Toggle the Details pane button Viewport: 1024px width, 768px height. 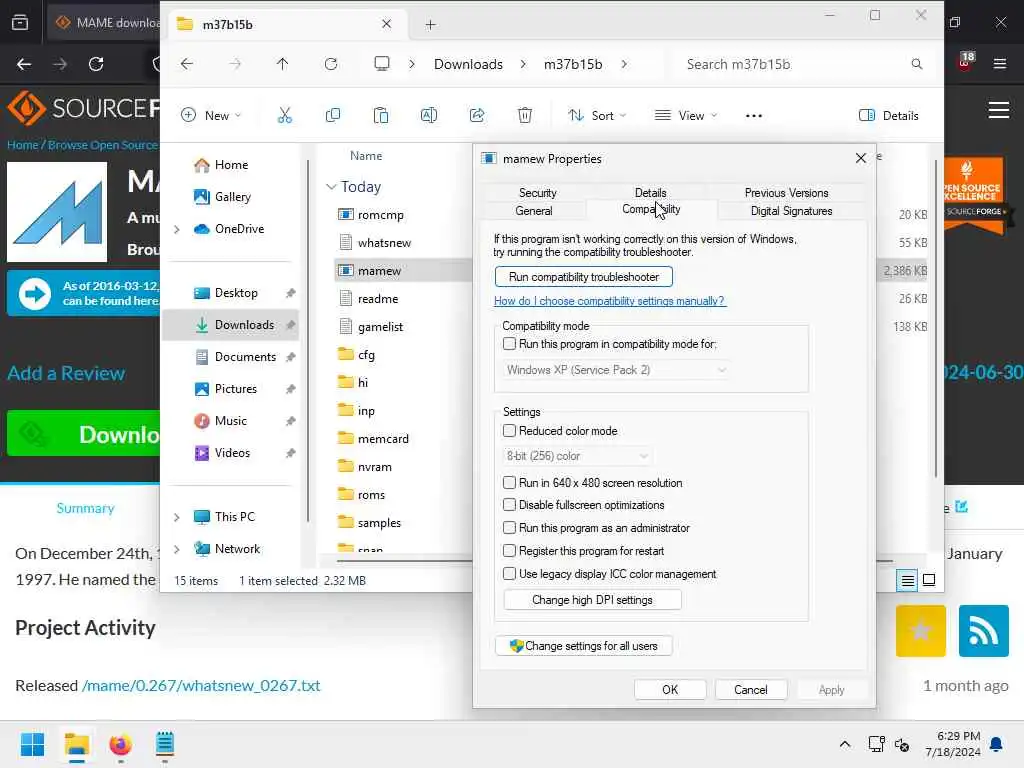(x=889, y=116)
